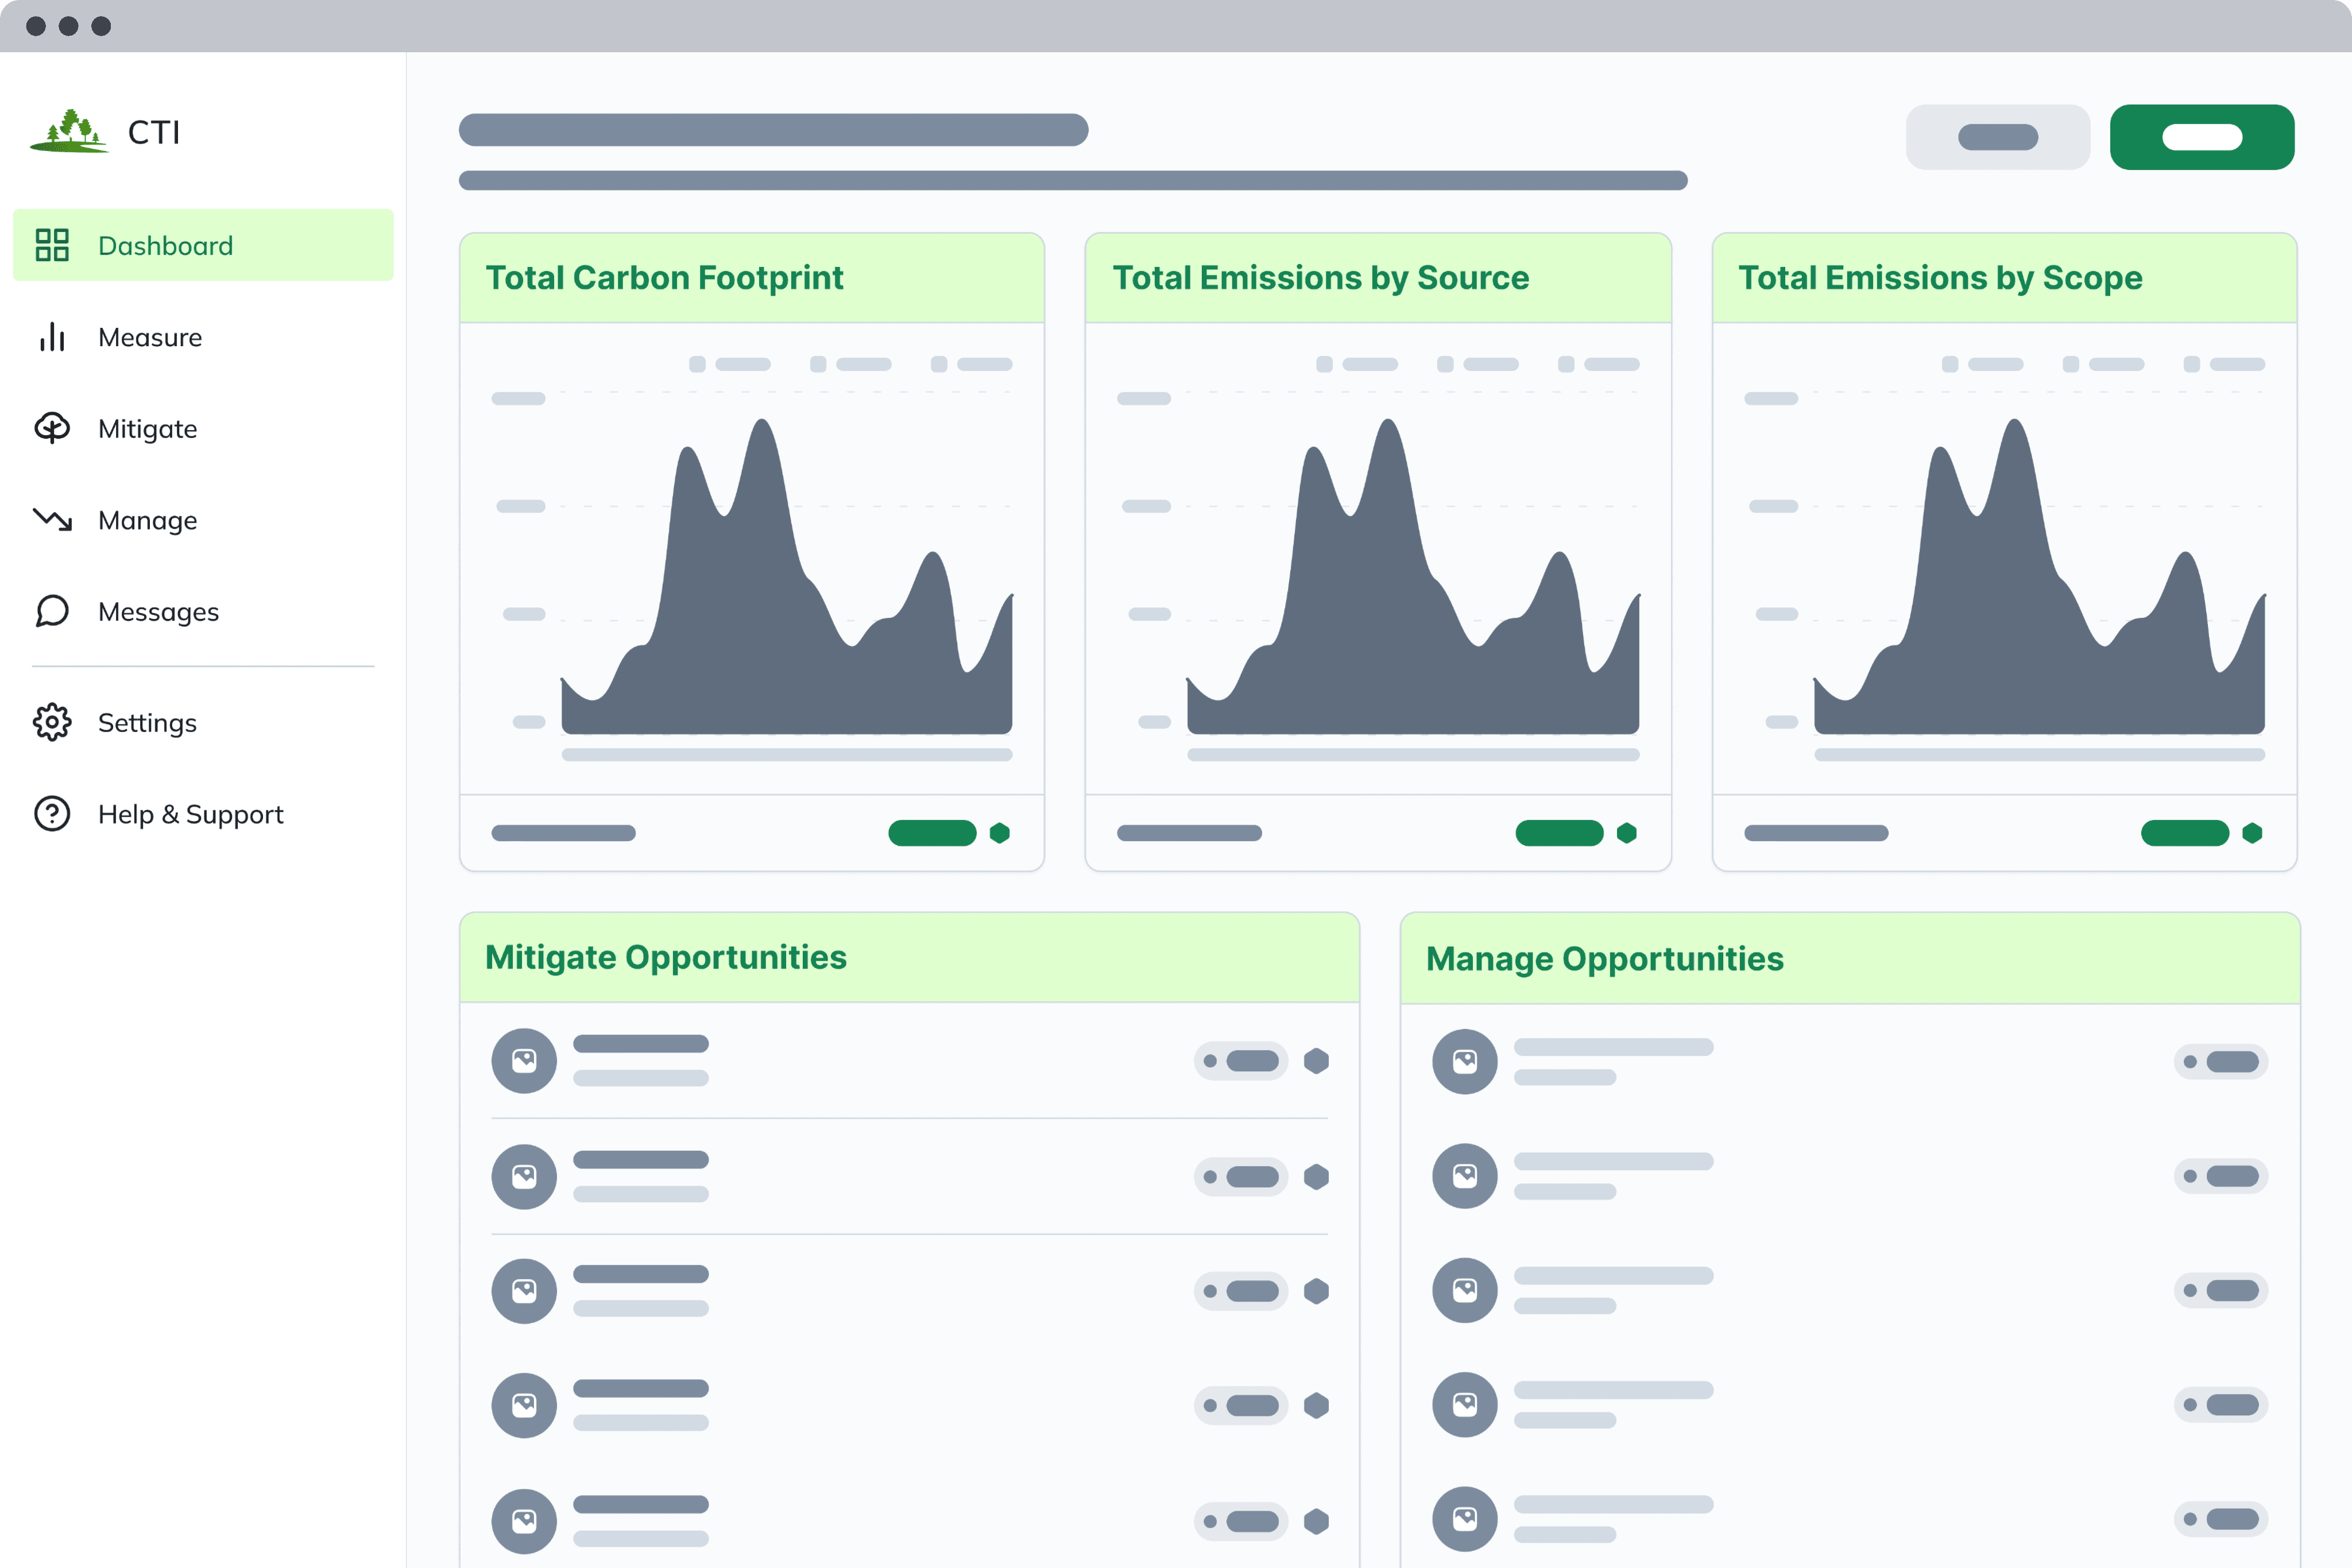
Task: Open Settings from the sidebar
Action: tap(147, 723)
